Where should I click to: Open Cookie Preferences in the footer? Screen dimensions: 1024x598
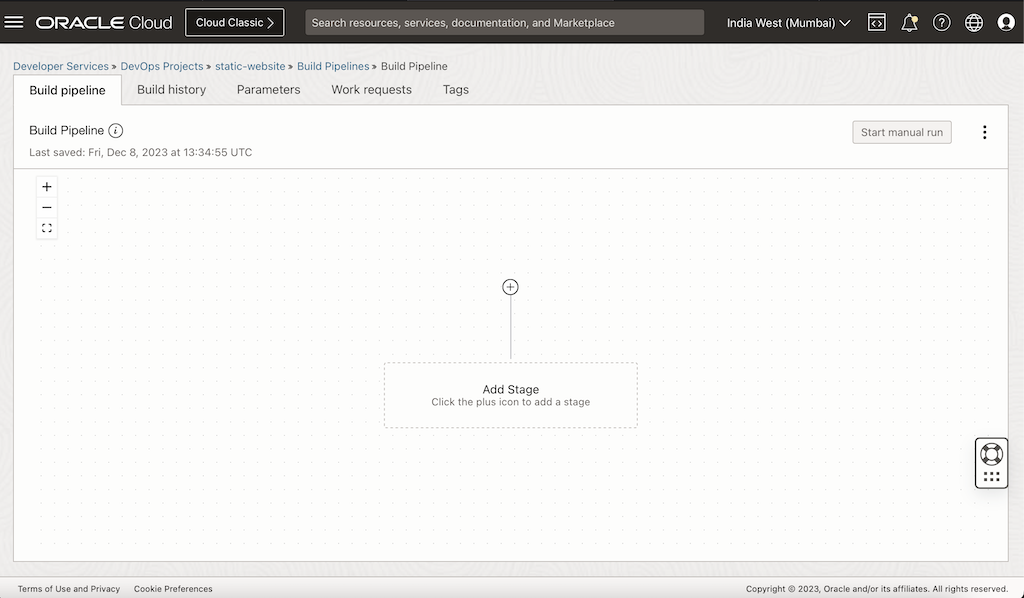click(173, 588)
